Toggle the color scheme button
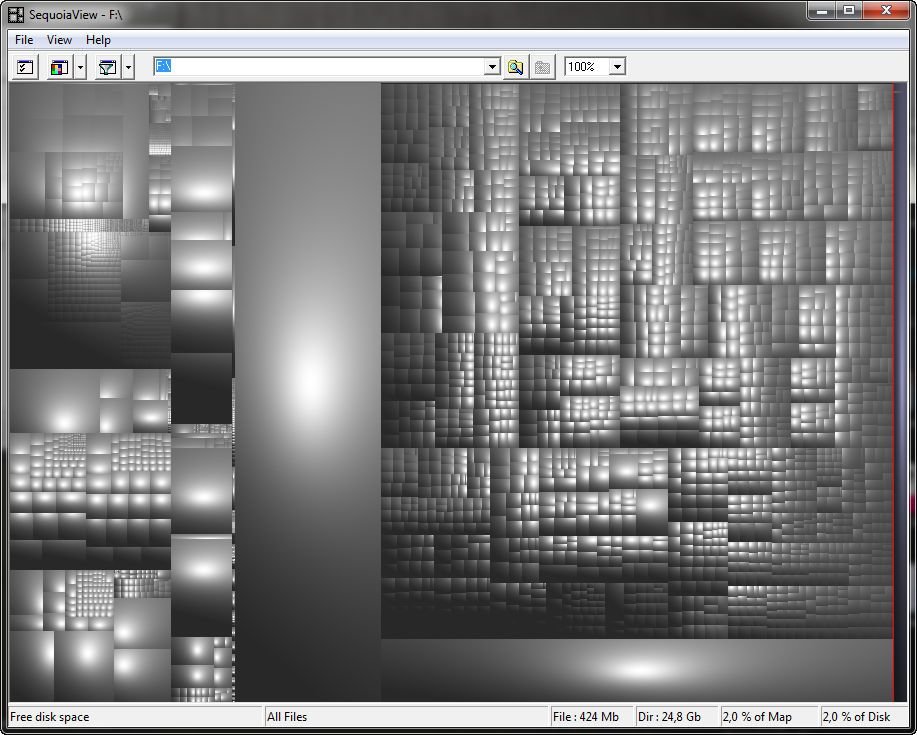Image resolution: width=917 pixels, height=735 pixels. (59, 67)
